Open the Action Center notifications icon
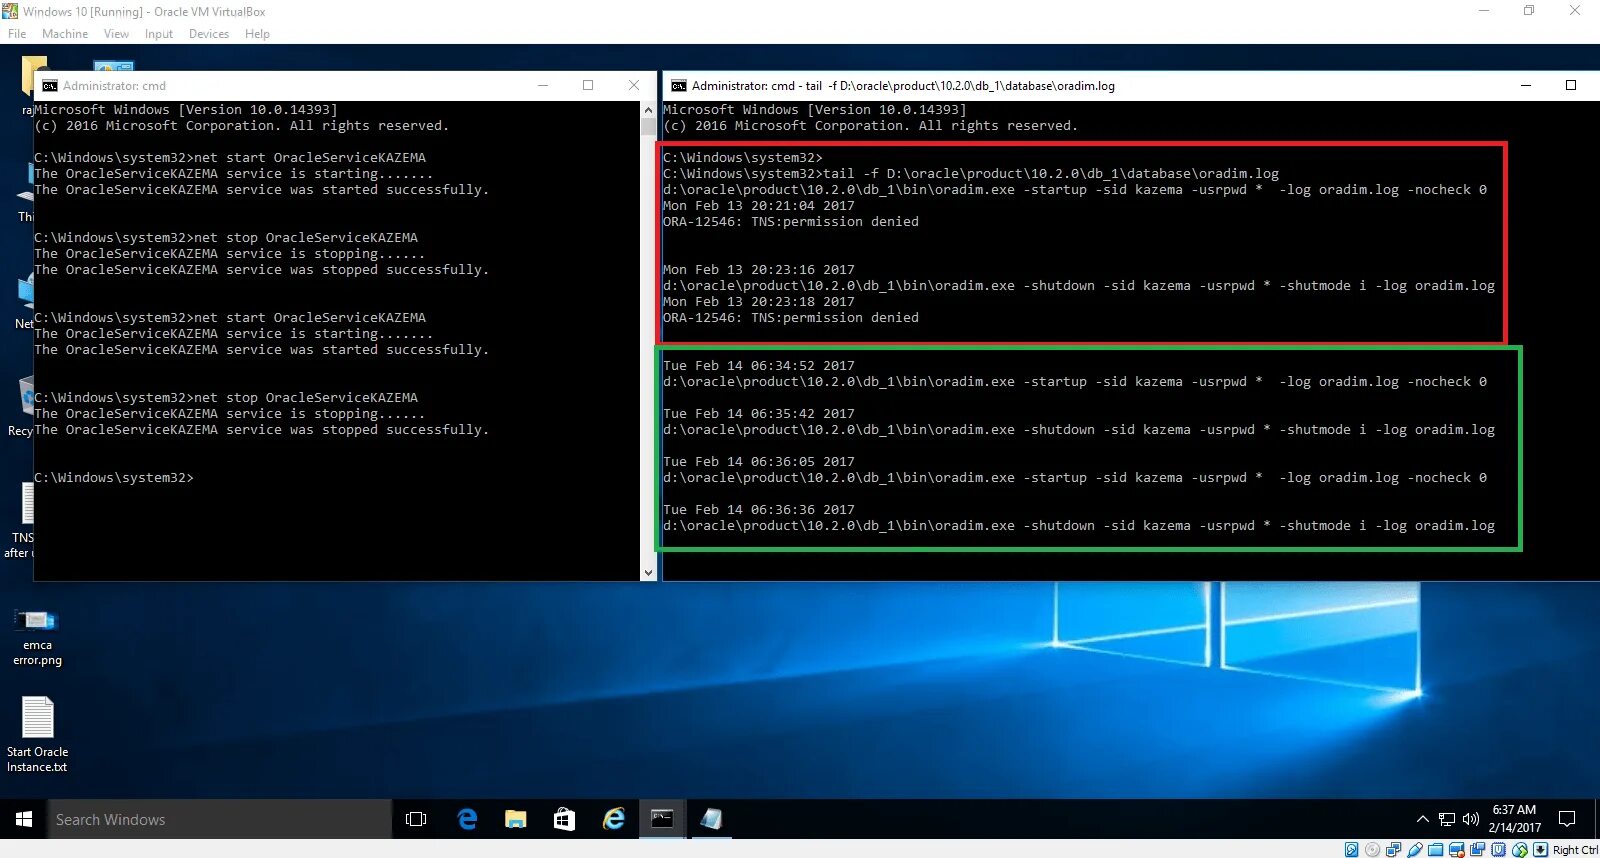This screenshot has width=1600, height=858. pyautogui.click(x=1567, y=819)
